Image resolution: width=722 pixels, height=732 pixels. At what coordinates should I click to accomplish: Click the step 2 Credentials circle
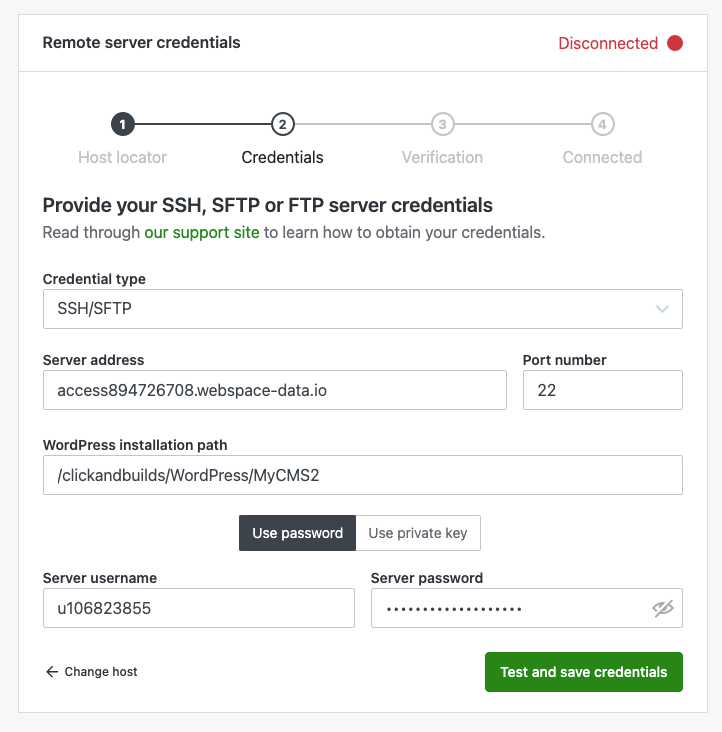click(x=283, y=125)
